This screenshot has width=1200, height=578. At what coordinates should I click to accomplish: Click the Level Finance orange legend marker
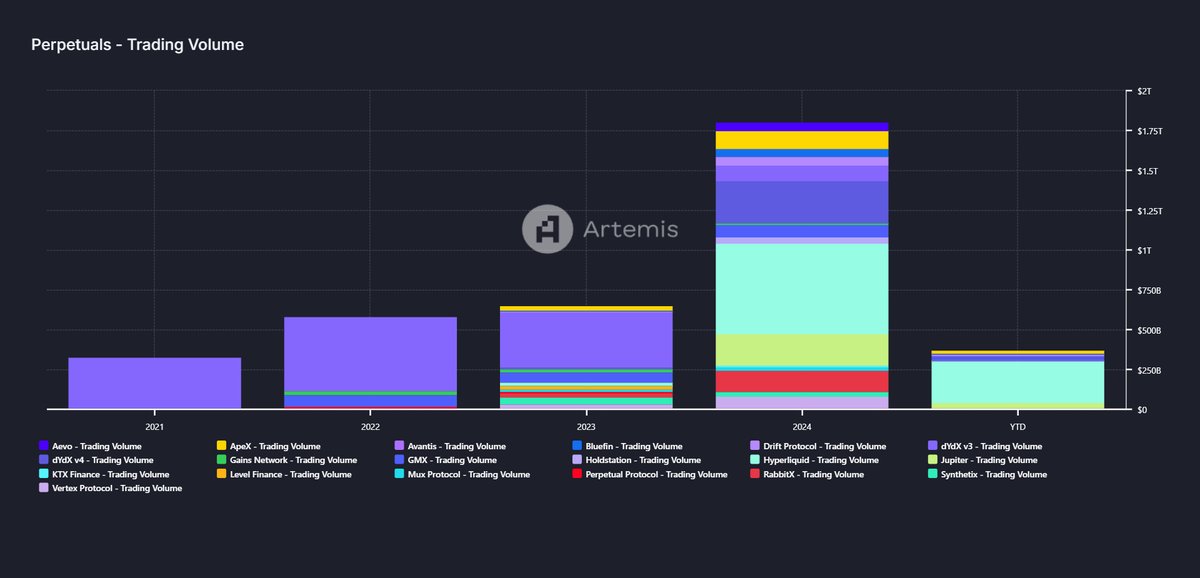point(221,474)
